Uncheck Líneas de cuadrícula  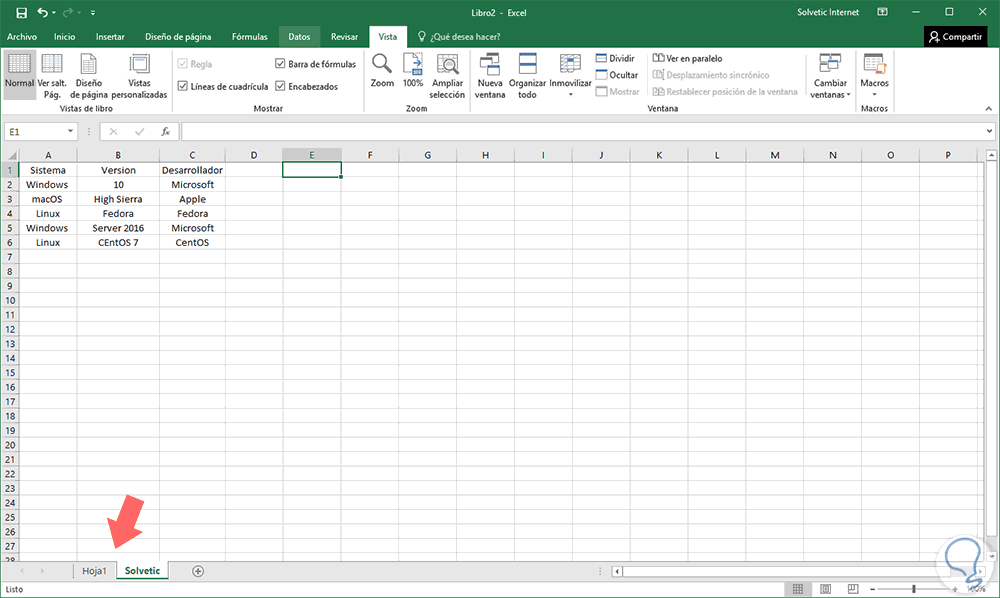point(184,86)
